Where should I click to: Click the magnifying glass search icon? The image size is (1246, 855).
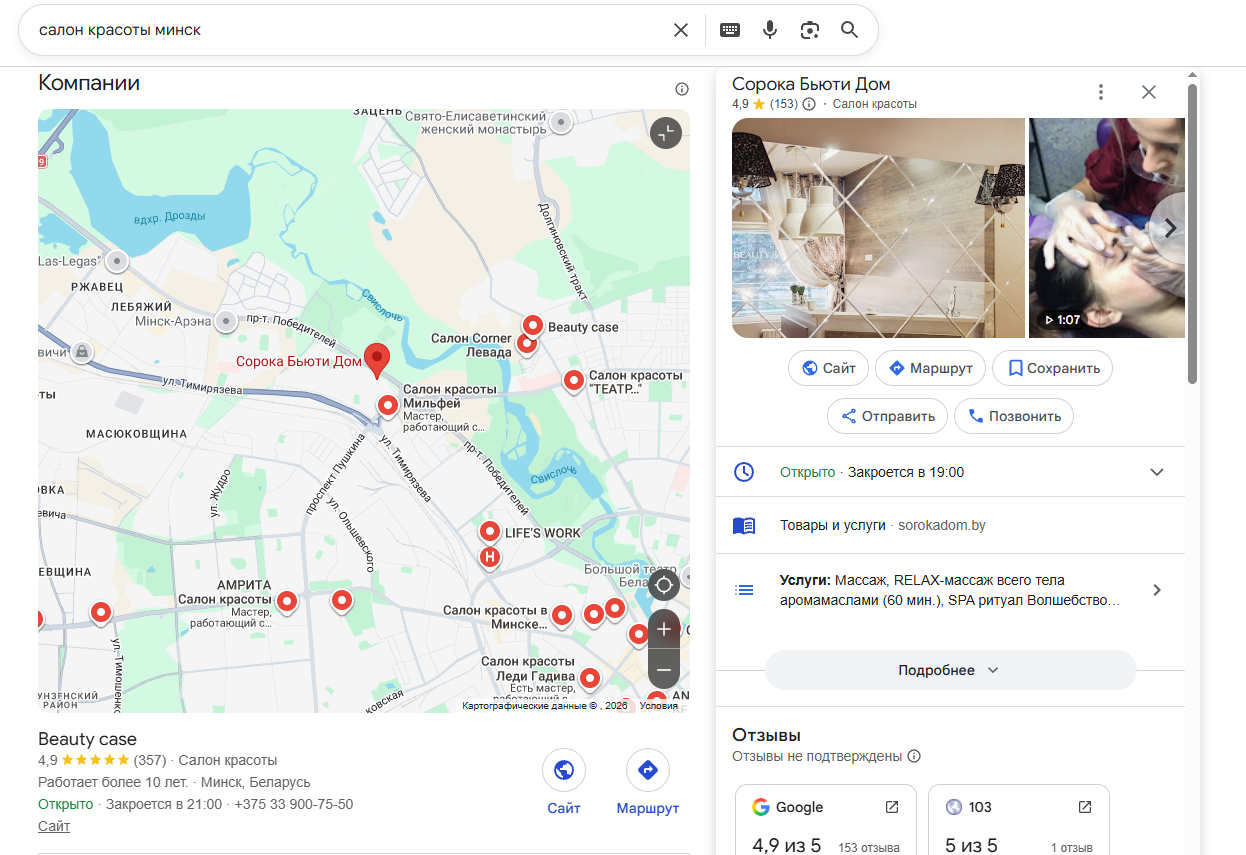[850, 30]
